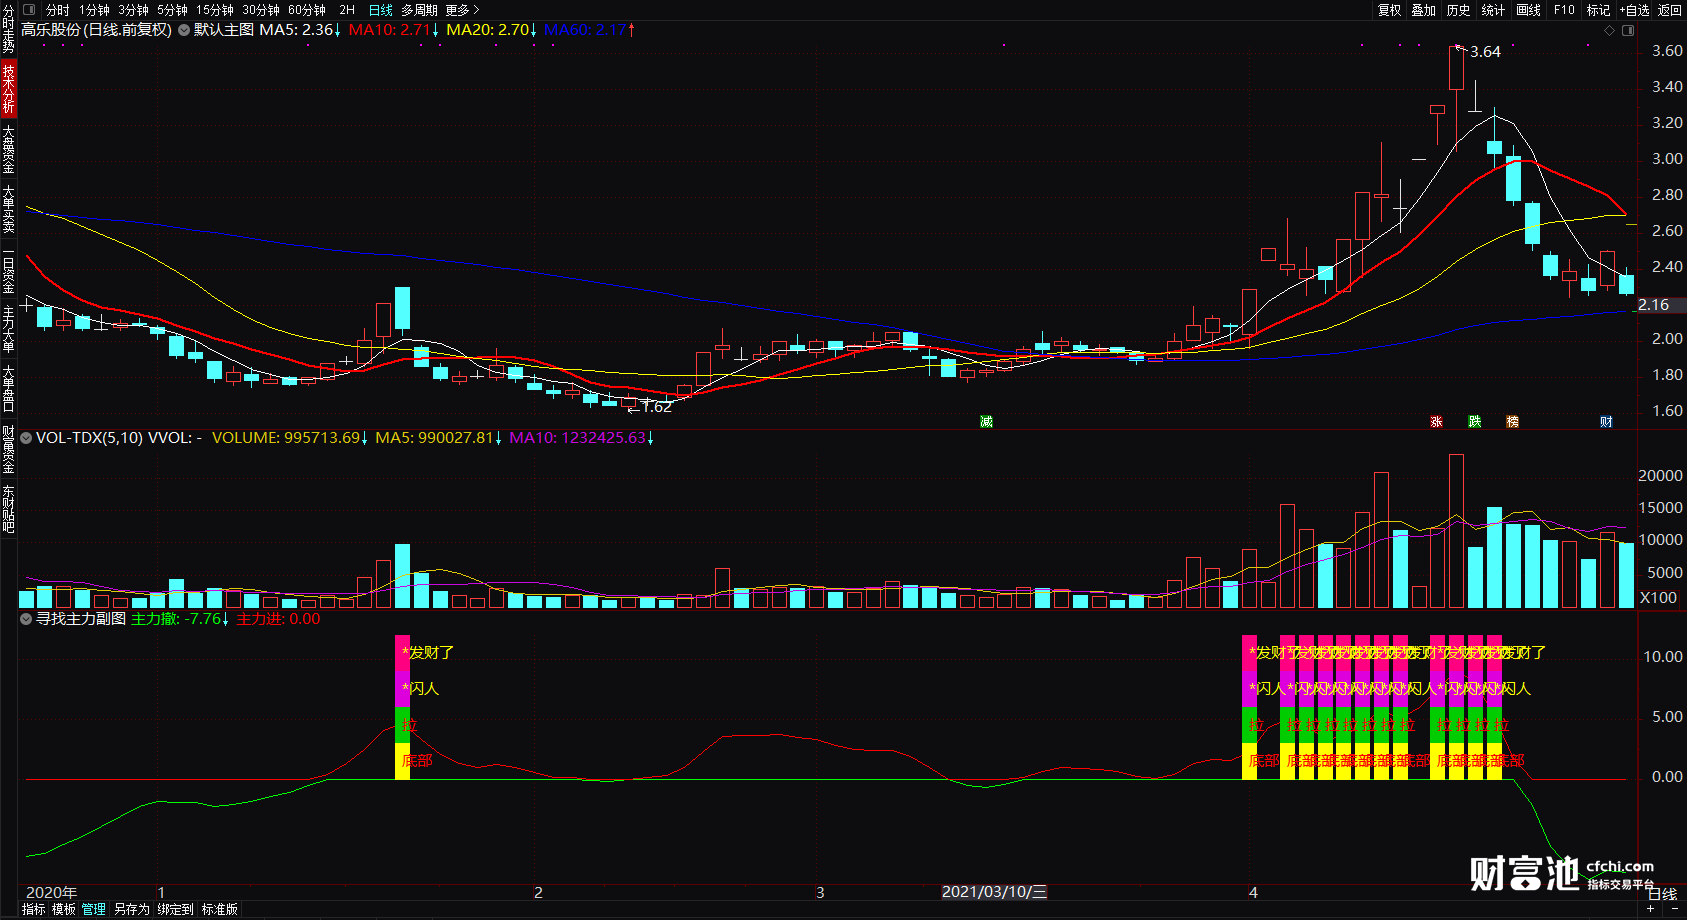Open 大盘资金 sidebar tab
Screen dimensions: 1687x920
(x=8, y=148)
